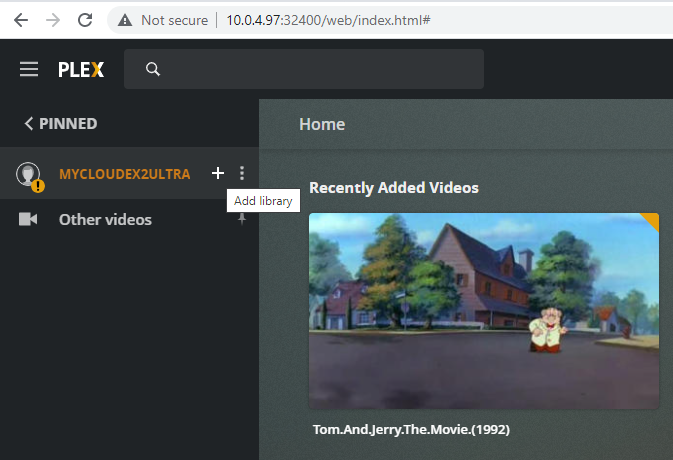Image resolution: width=673 pixels, height=460 pixels.
Task: Add a library with the plus icon
Action: [x=218, y=173]
